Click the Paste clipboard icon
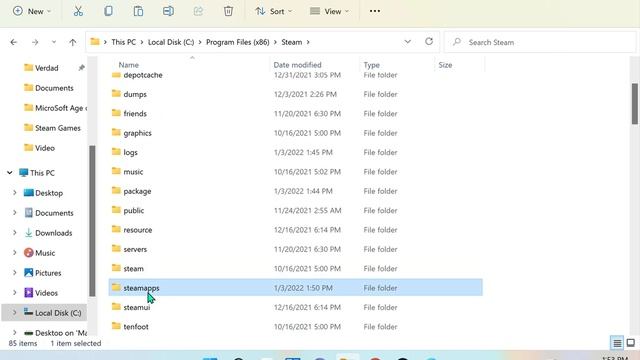The height and width of the screenshot is (360, 640). coord(138,11)
